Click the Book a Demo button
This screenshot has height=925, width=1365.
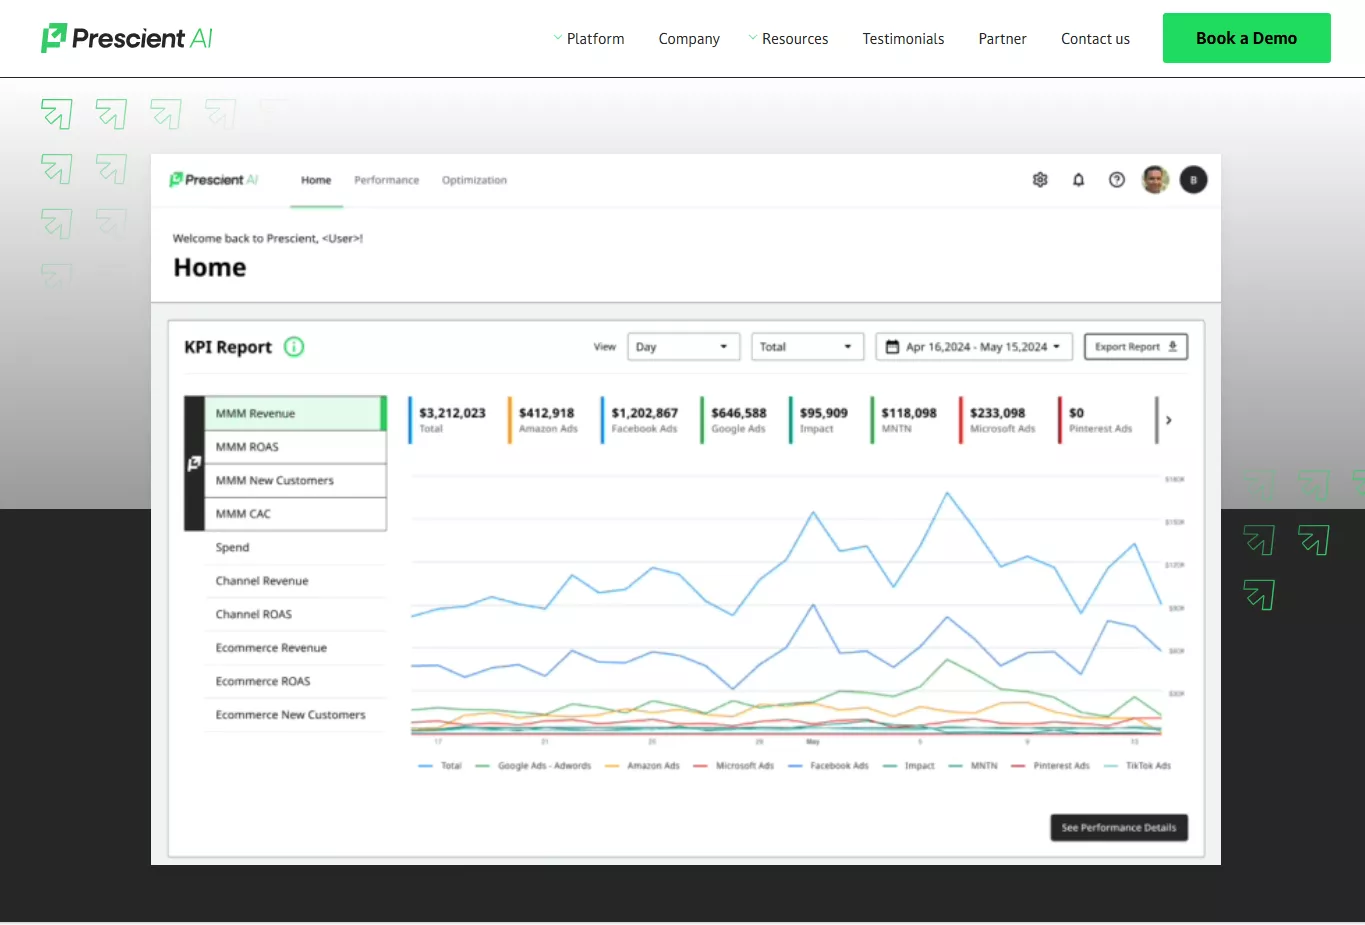(1246, 37)
